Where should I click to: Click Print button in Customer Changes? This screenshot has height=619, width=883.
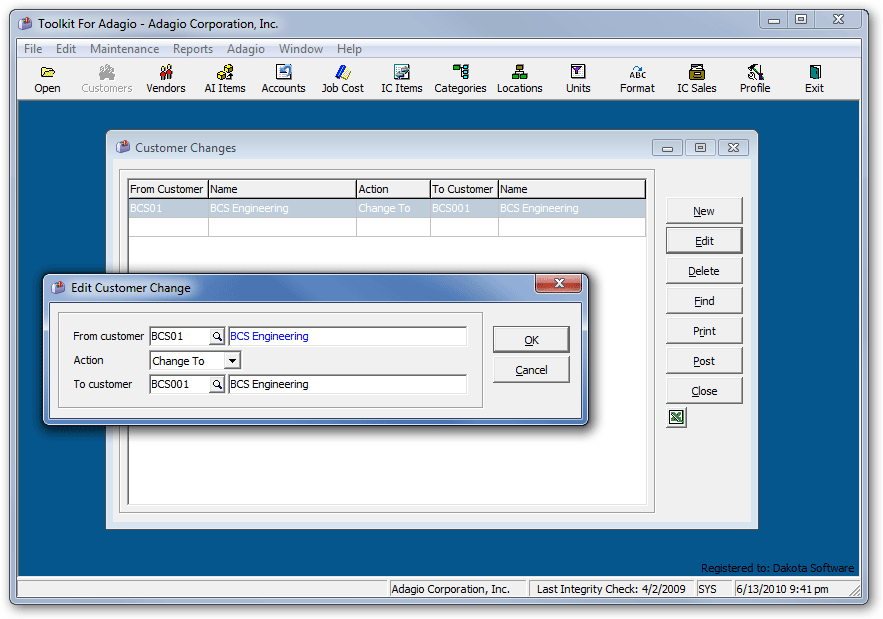coord(704,331)
